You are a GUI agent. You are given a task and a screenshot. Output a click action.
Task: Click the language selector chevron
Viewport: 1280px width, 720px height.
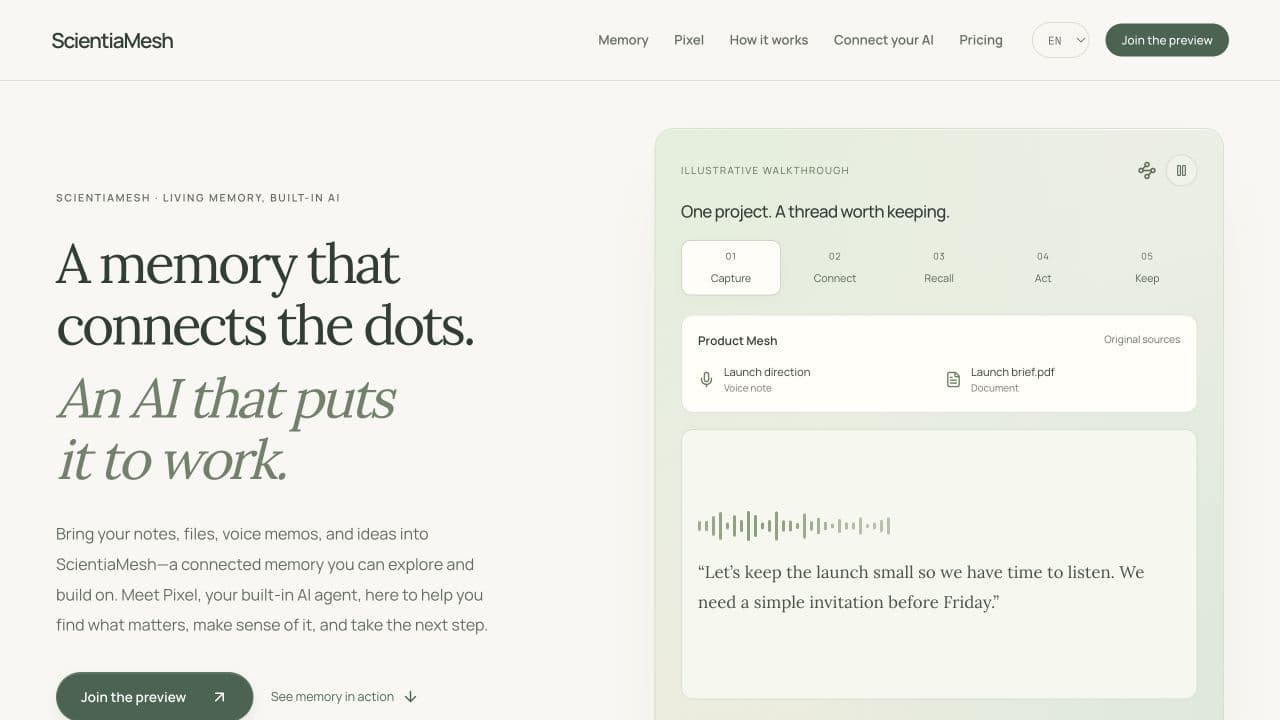pos(1080,40)
